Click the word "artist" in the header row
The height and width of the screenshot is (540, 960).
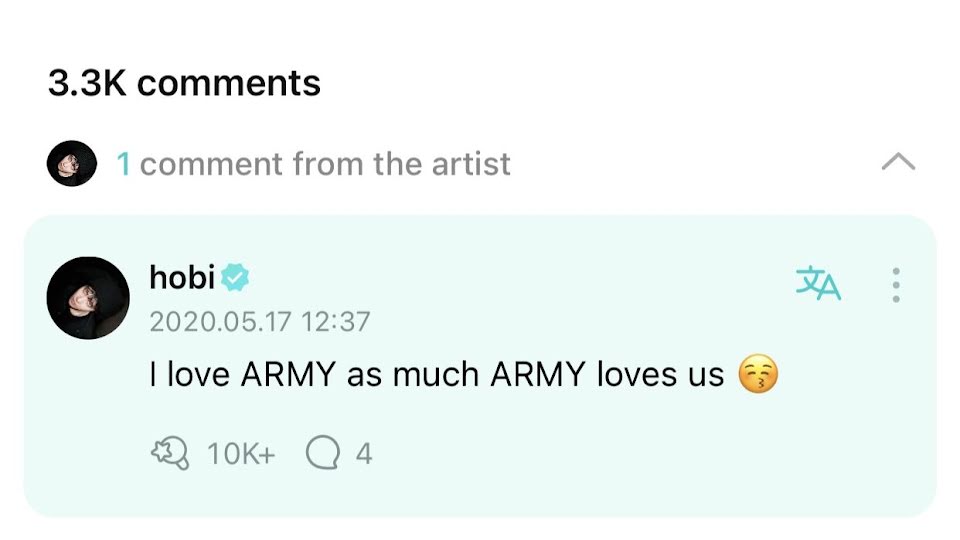tap(469, 163)
